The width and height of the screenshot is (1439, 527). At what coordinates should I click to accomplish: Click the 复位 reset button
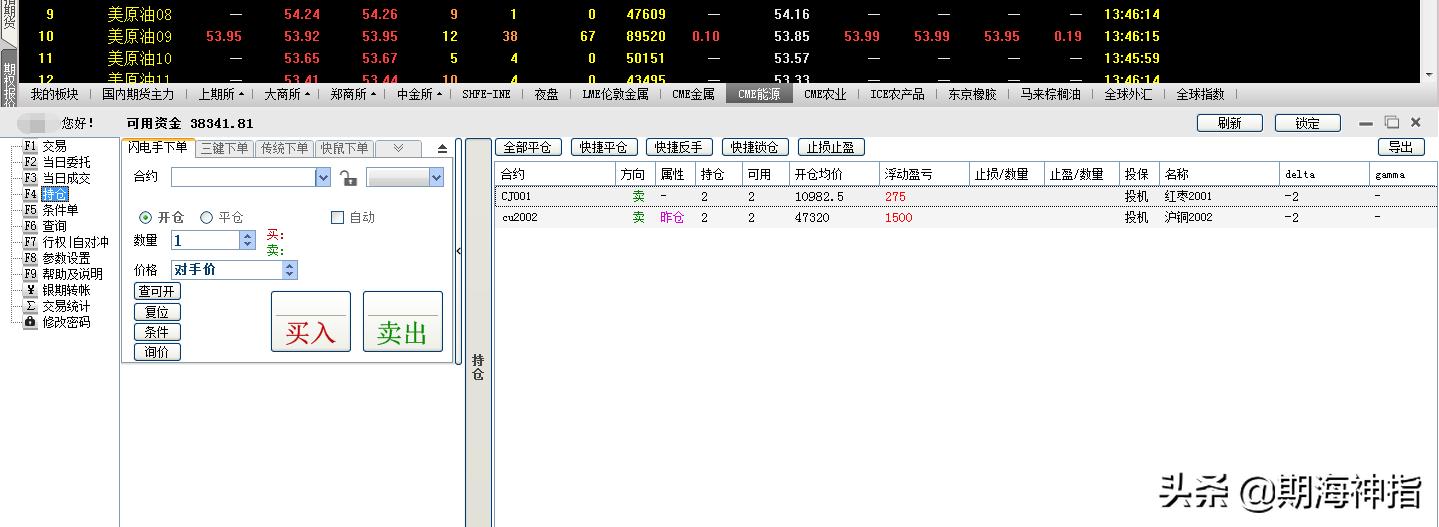point(157,312)
